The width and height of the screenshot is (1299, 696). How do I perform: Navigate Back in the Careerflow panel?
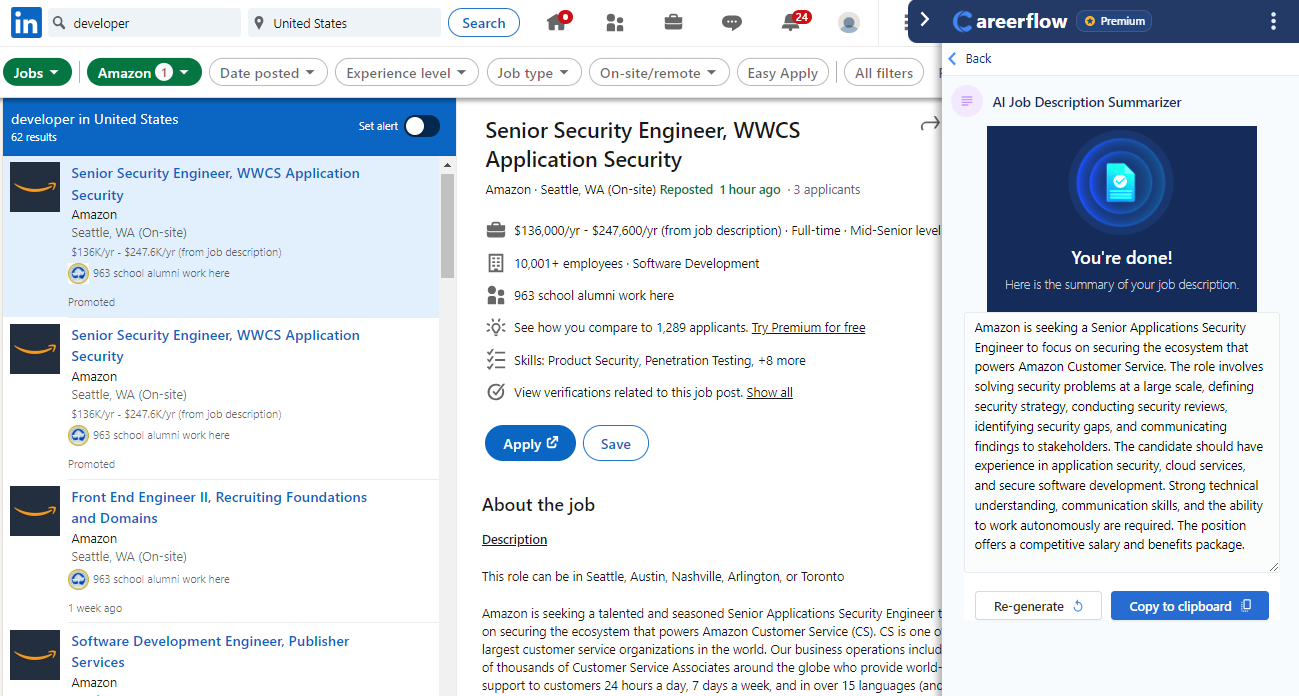tap(968, 58)
